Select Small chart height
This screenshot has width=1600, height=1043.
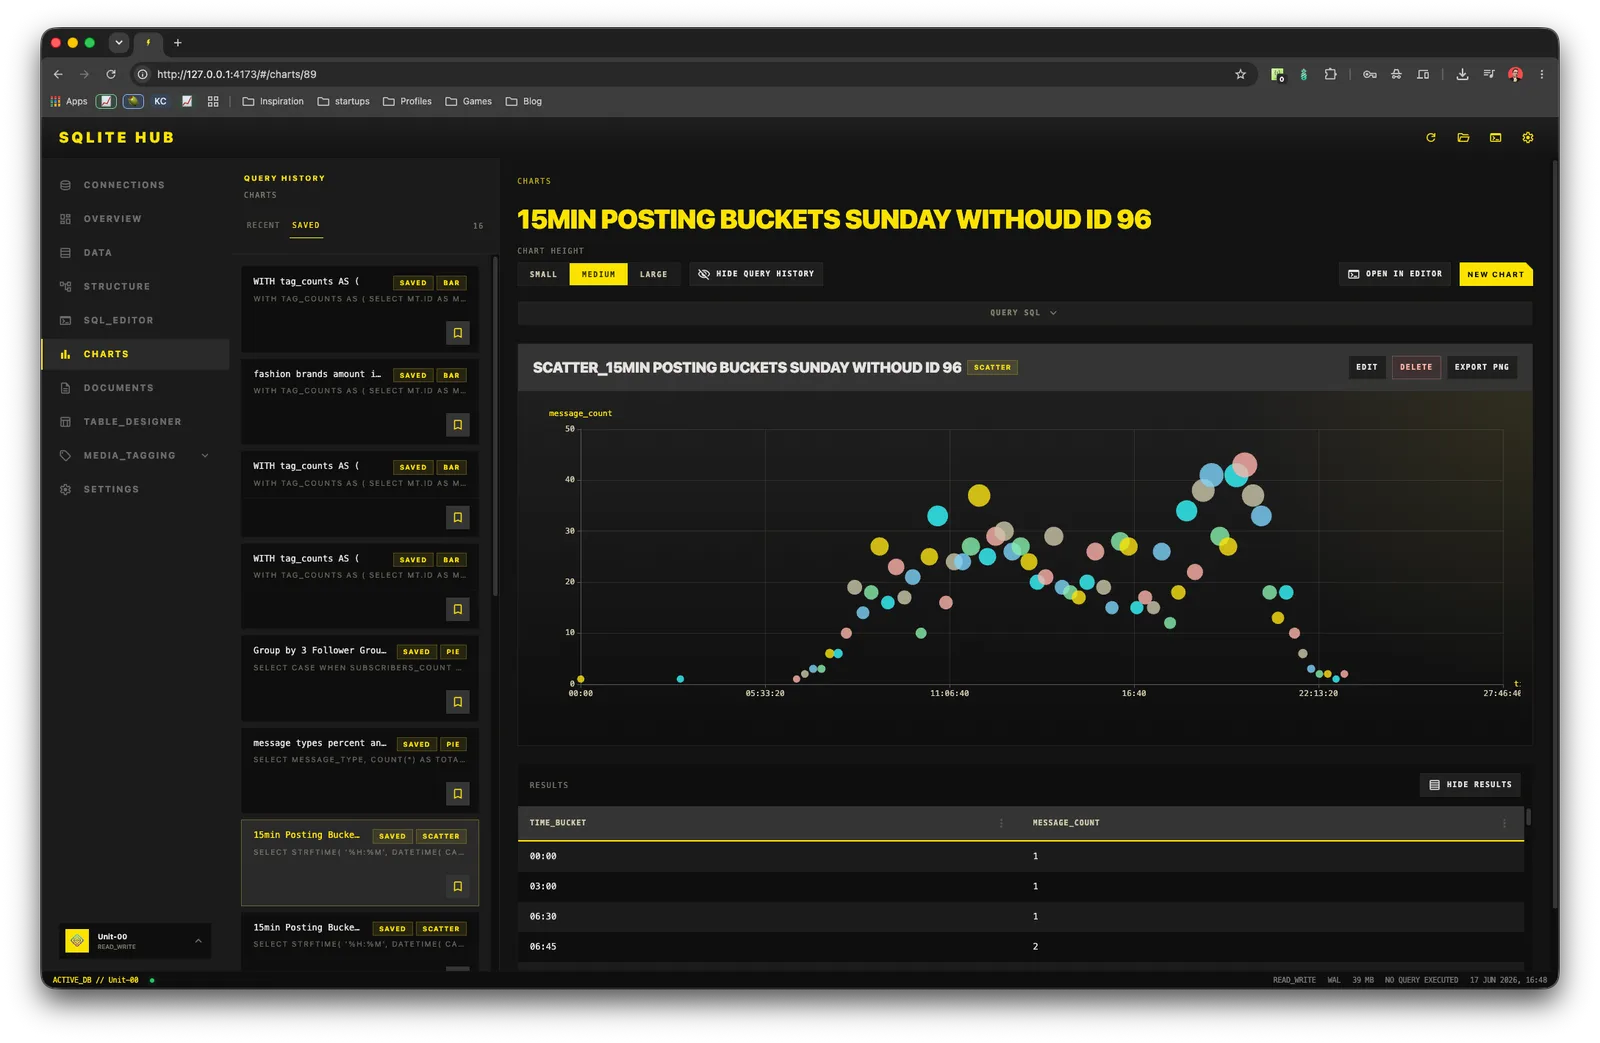pos(543,274)
